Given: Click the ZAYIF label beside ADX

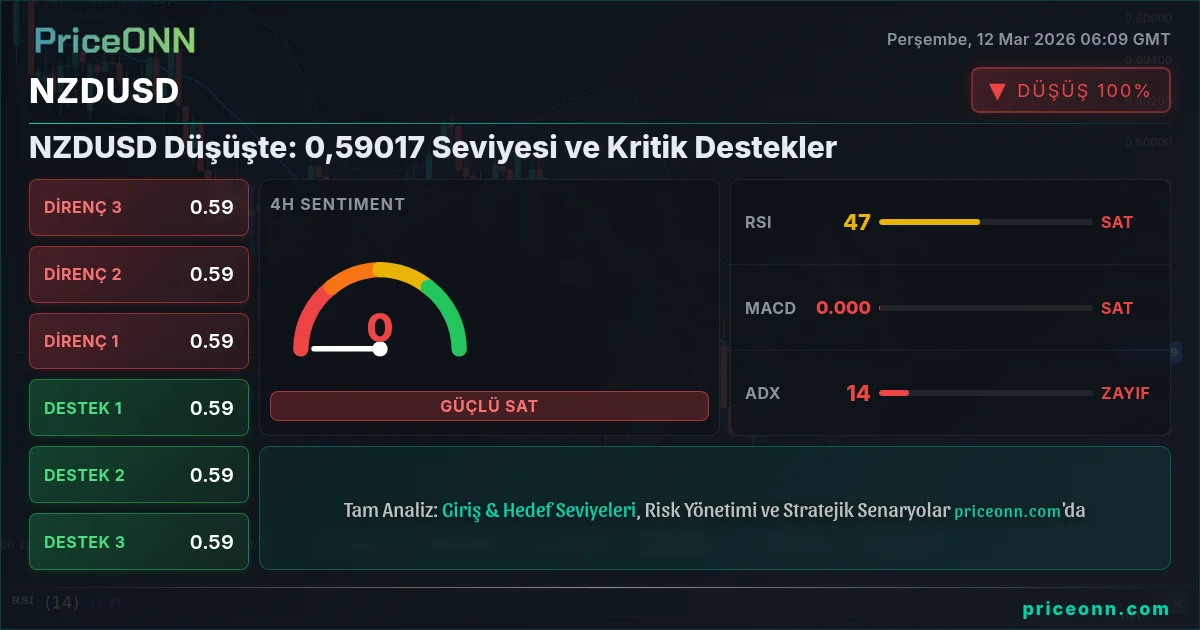Looking at the screenshot, I should [x=1125, y=393].
